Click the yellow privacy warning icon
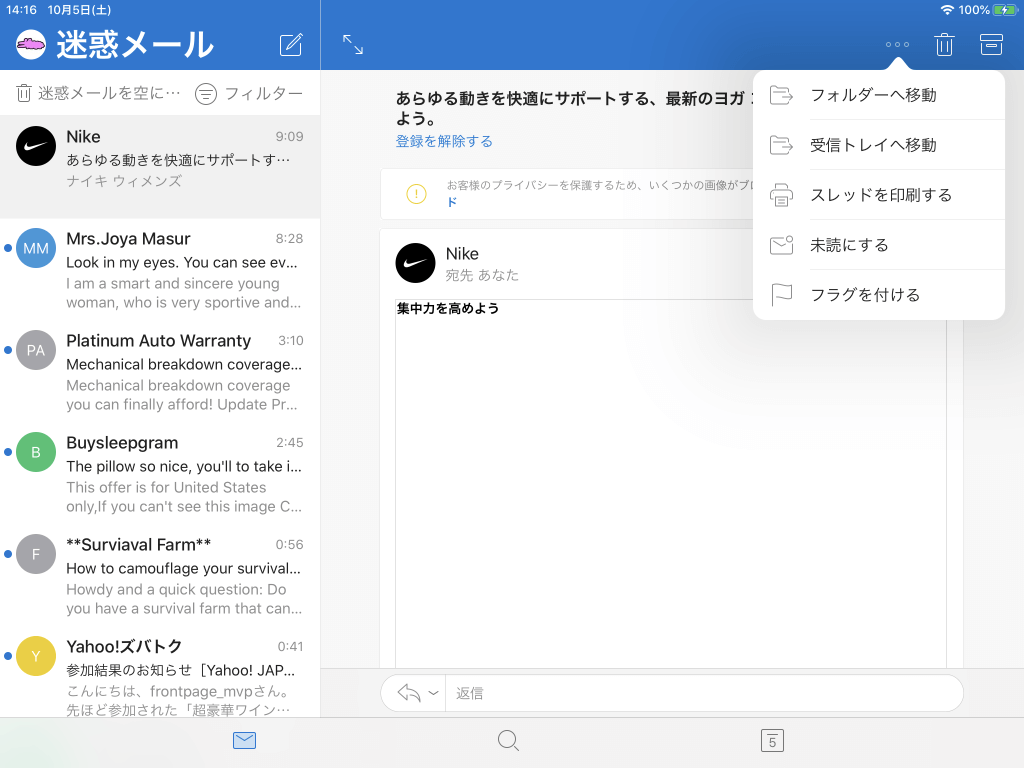Viewport: 1024px width, 768px height. 416,194
